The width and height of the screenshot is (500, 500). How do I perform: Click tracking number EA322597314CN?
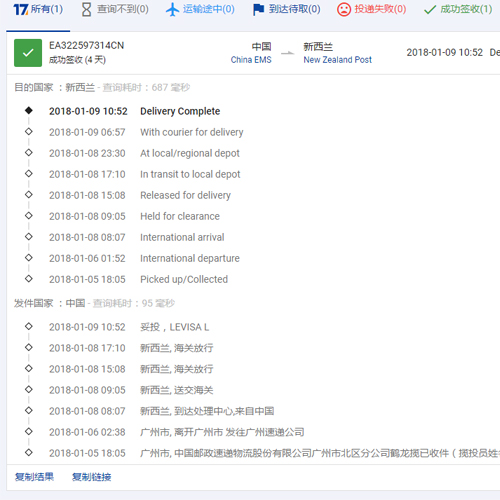pyautogui.click(x=86, y=45)
